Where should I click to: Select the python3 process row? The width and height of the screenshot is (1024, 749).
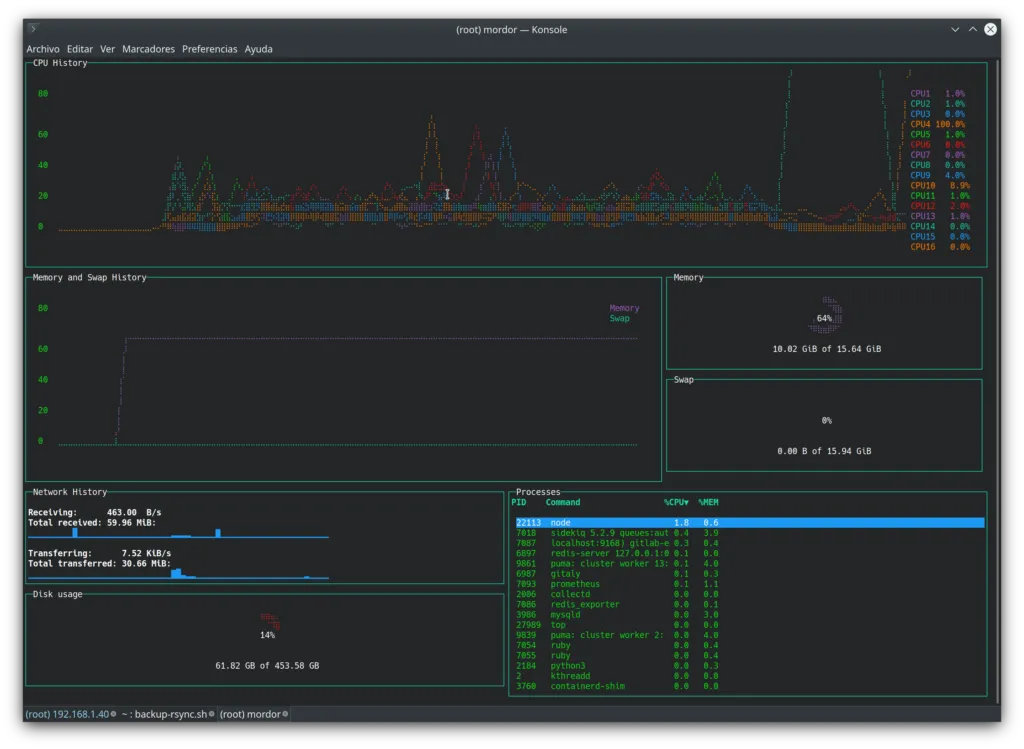click(750, 666)
